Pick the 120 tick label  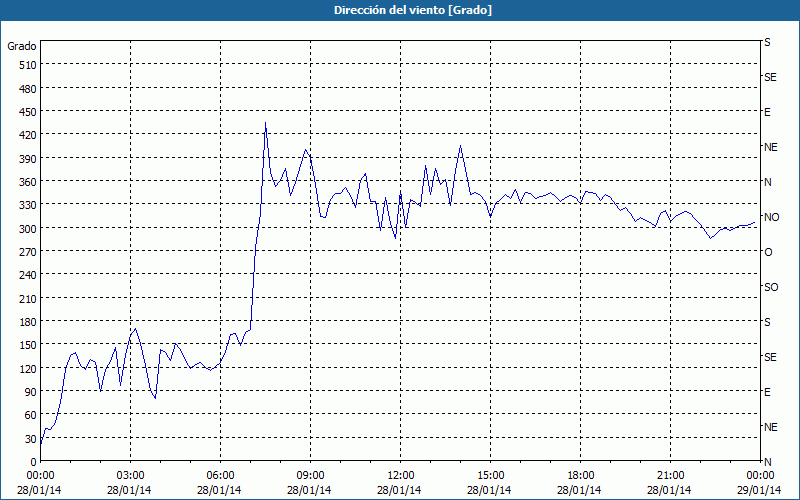click(x=28, y=369)
